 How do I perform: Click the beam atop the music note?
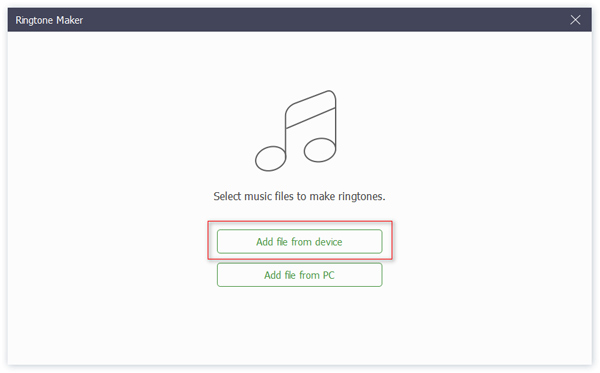pos(311,109)
